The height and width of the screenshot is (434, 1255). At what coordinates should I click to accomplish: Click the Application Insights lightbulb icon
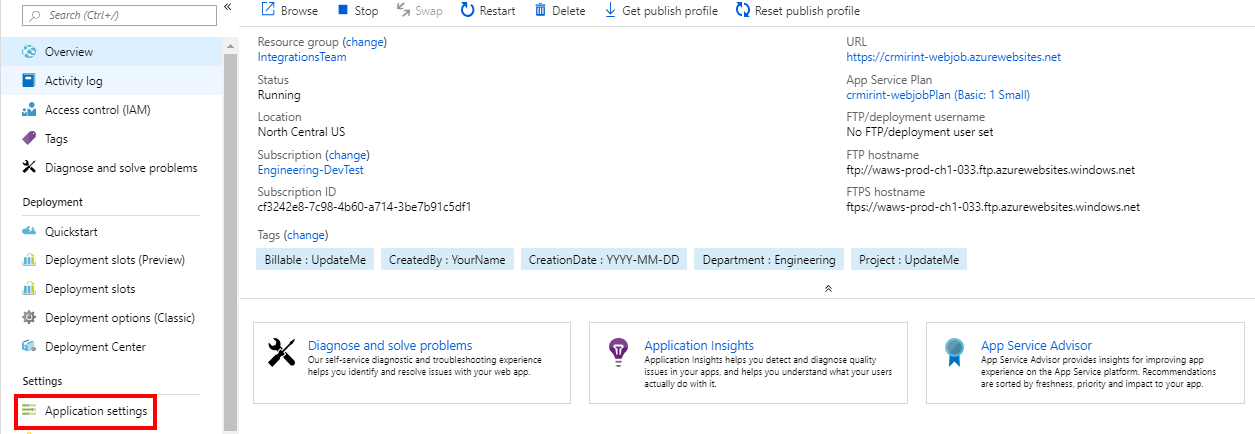pyautogui.click(x=619, y=351)
